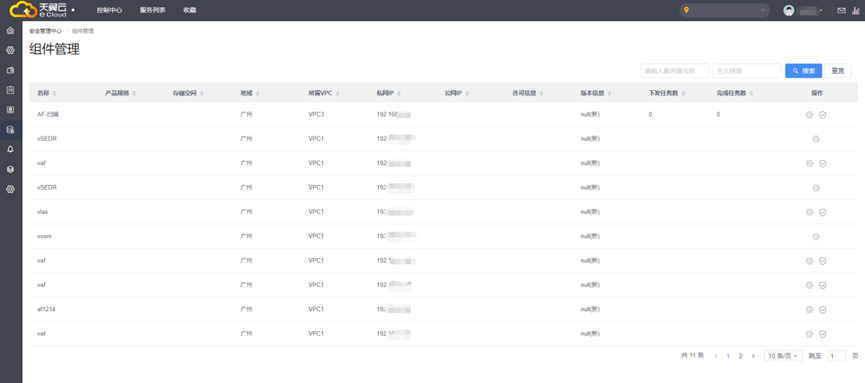The image size is (865, 383).
Task: Click the next page arrow in pagination
Action: [x=753, y=356]
